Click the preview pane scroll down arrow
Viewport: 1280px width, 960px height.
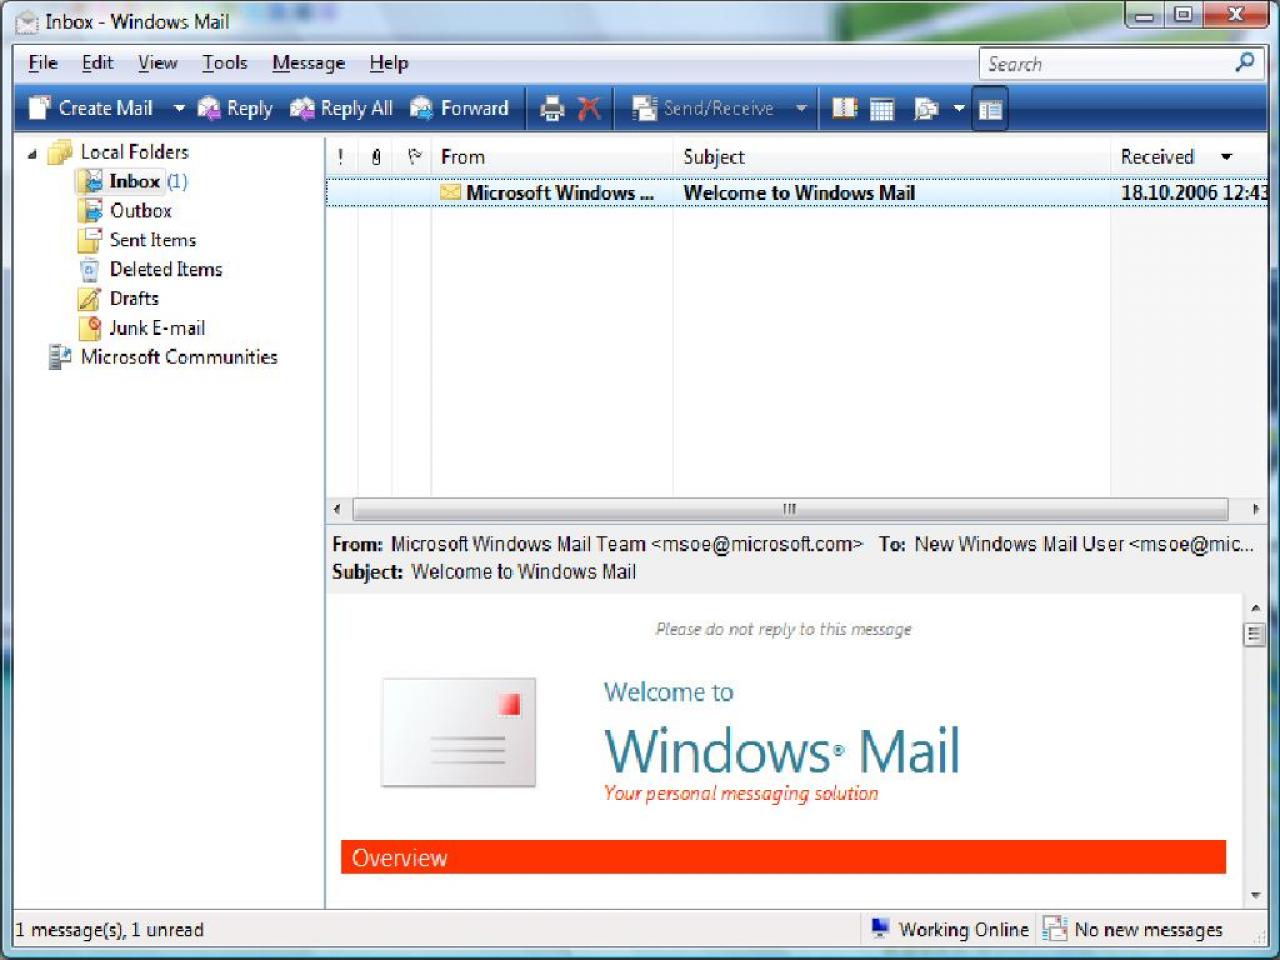[1255, 896]
